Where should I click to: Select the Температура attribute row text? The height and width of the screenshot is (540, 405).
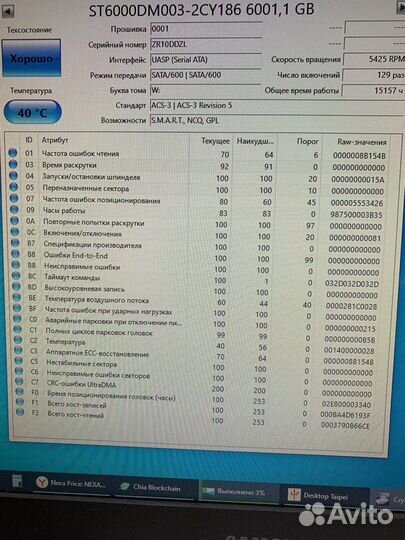pos(65,342)
